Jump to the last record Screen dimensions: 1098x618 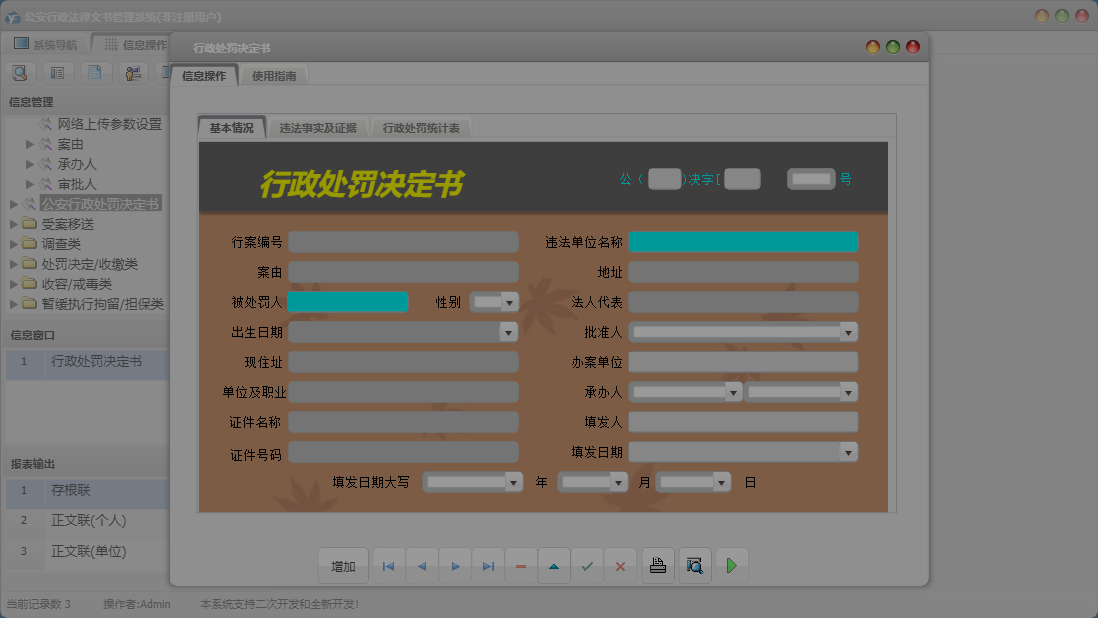pyautogui.click(x=488, y=566)
